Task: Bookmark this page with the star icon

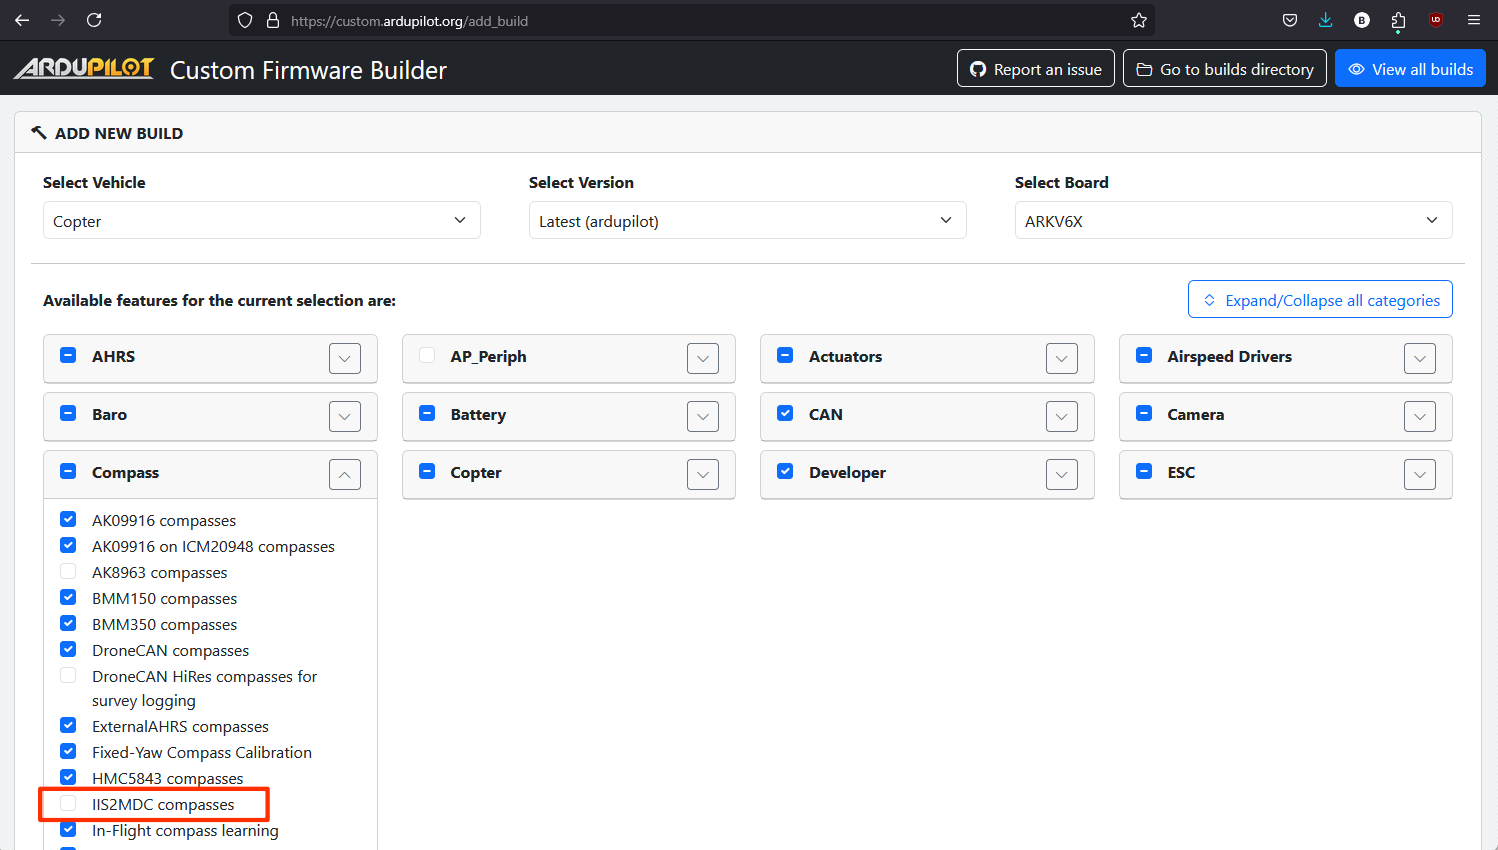Action: coord(1138,20)
